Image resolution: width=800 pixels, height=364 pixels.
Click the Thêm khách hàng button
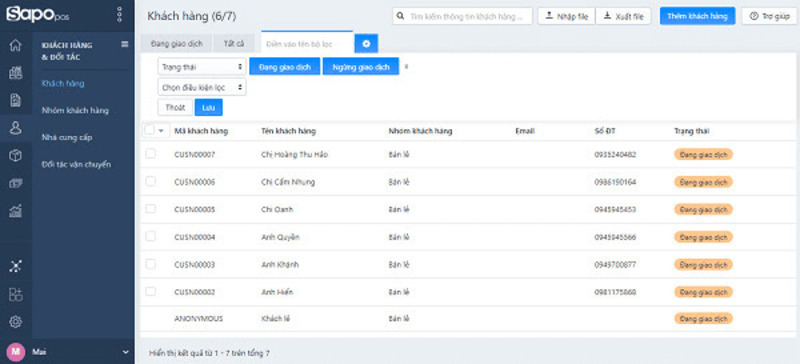(x=697, y=16)
